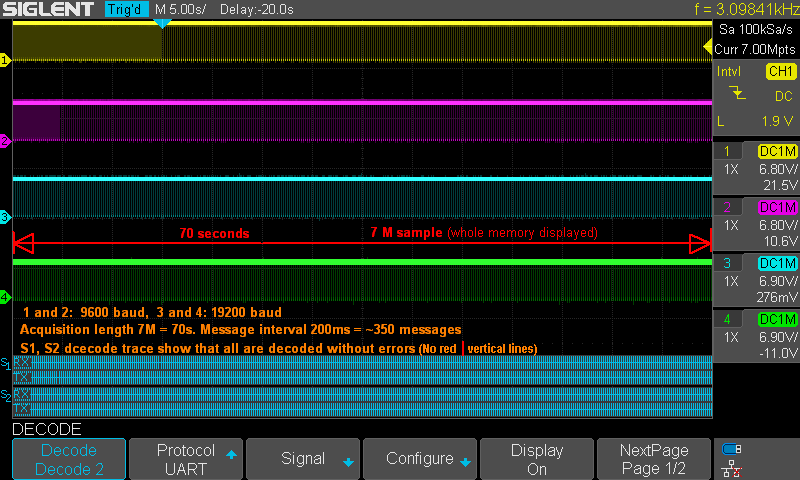Select the channel 4 number box
This screenshot has height=480, width=800.
[x=727, y=319]
